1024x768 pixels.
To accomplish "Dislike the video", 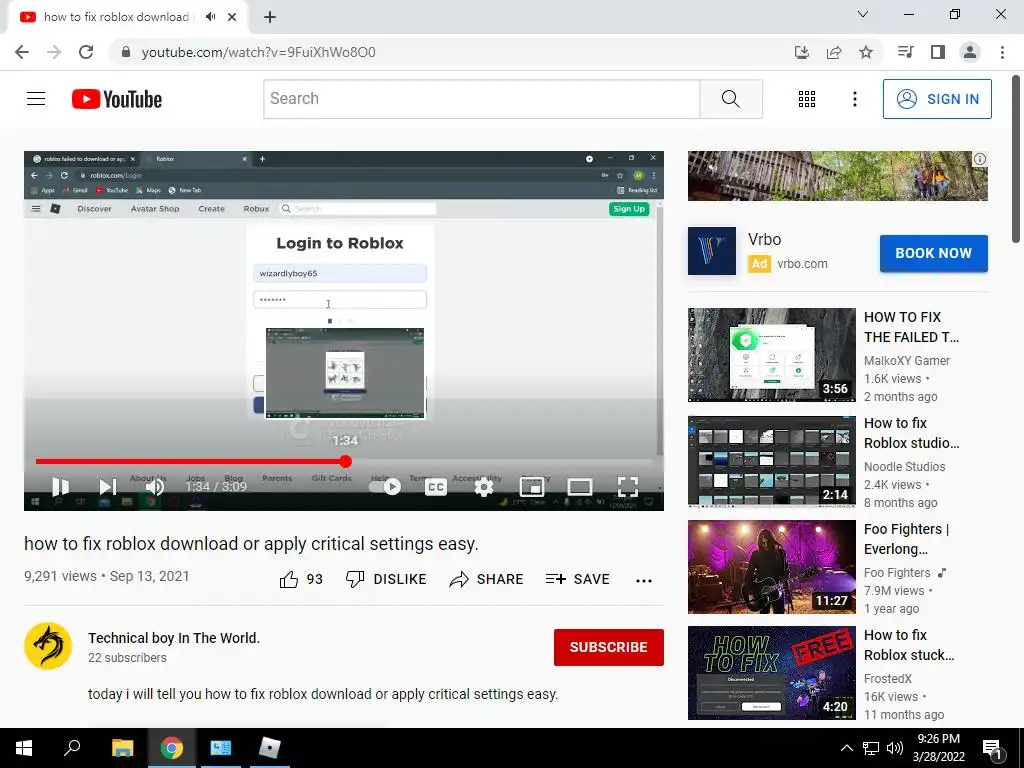I will tap(386, 579).
